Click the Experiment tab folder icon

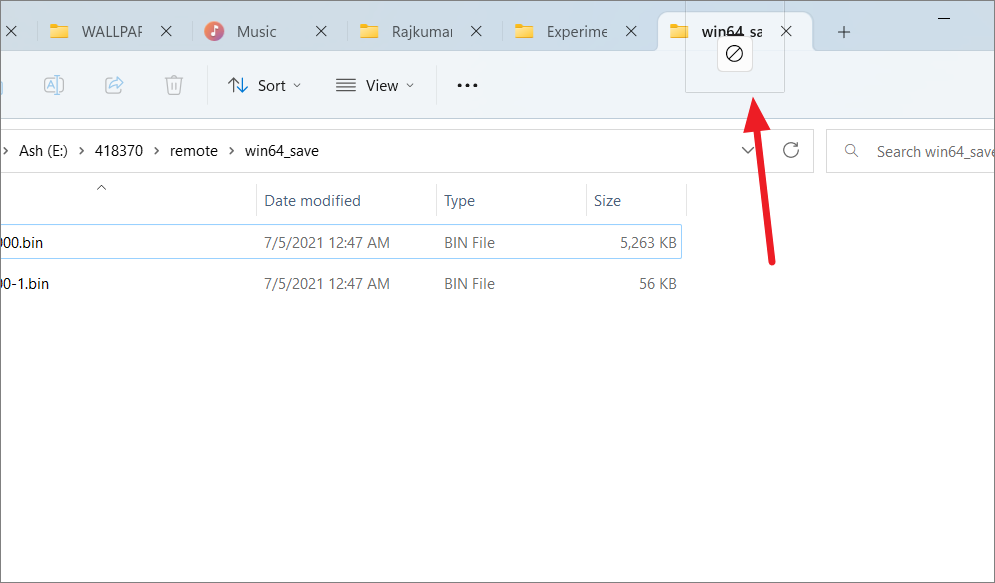pos(524,31)
